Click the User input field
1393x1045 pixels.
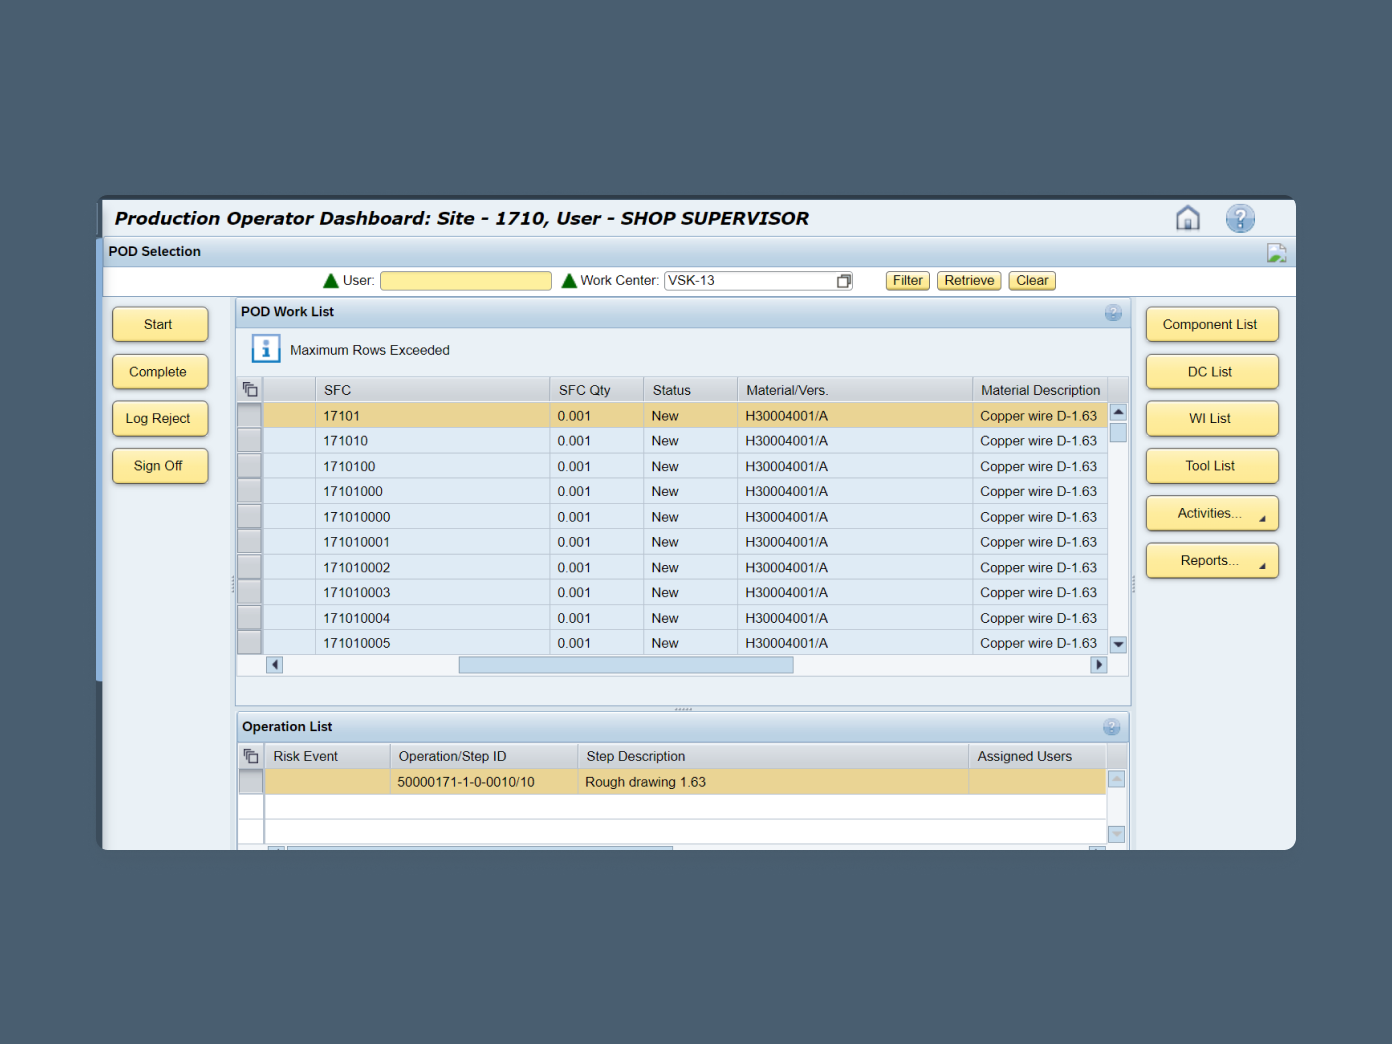[466, 281]
